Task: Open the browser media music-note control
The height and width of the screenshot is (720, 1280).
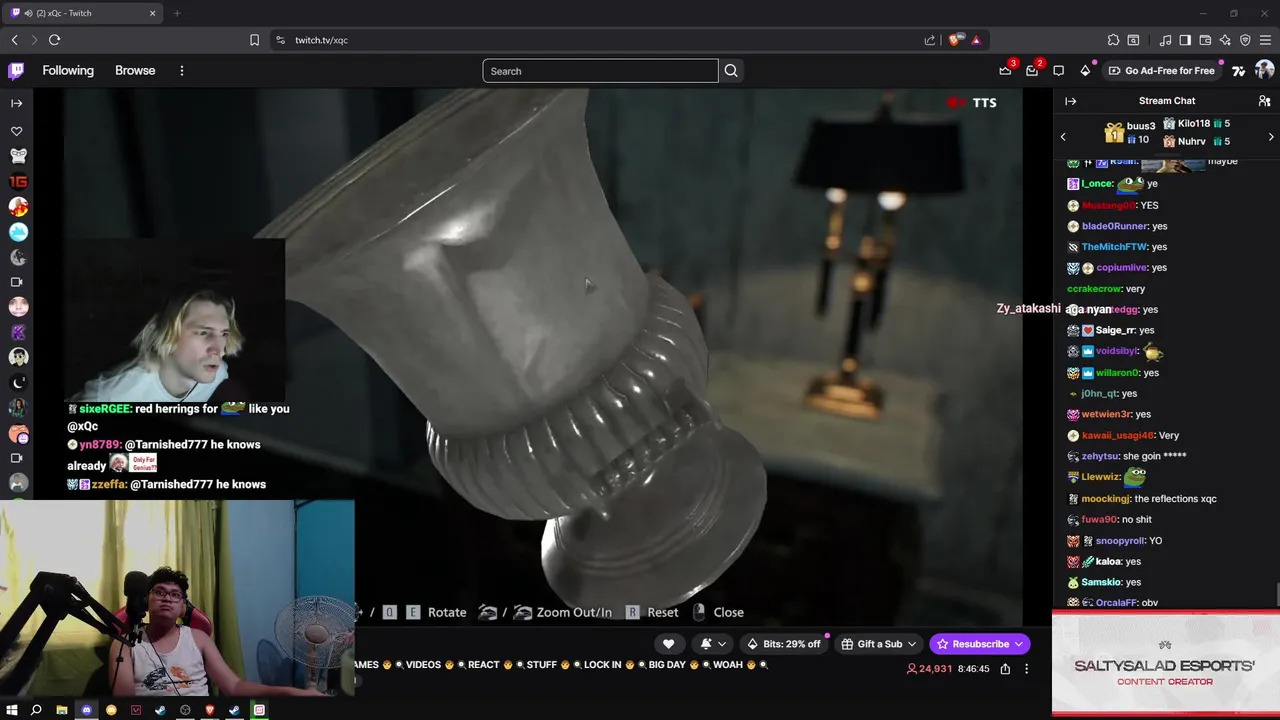Action: coord(1166,40)
